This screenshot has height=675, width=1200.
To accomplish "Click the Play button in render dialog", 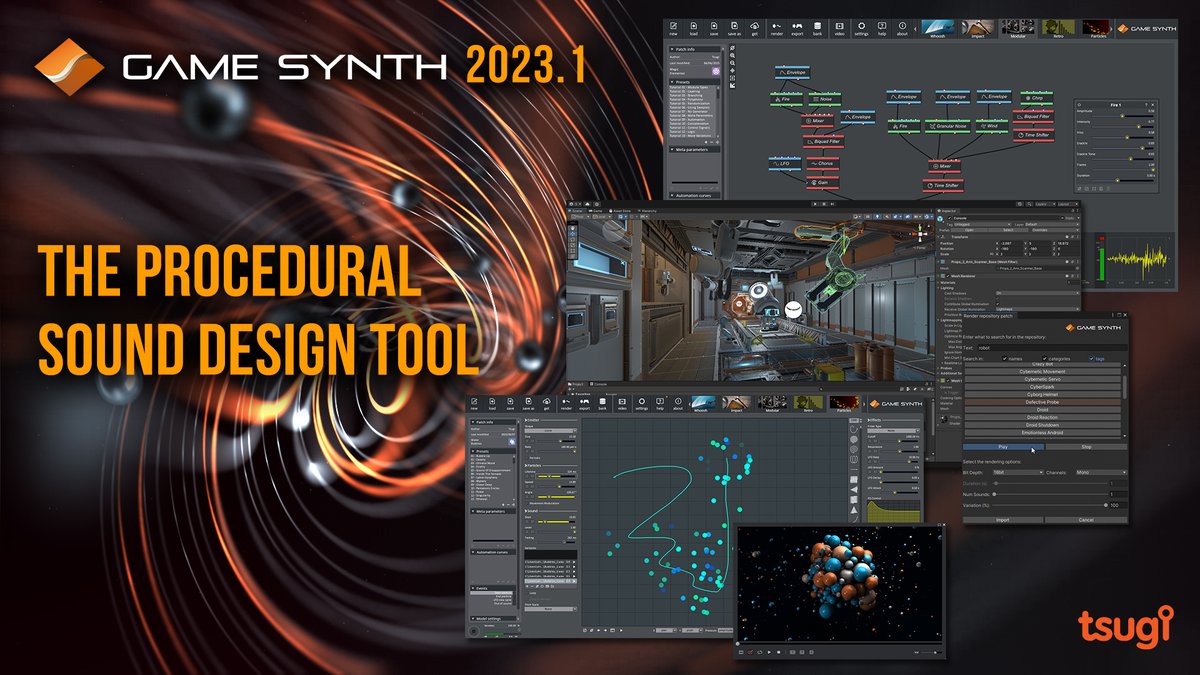I will pos(1003,447).
